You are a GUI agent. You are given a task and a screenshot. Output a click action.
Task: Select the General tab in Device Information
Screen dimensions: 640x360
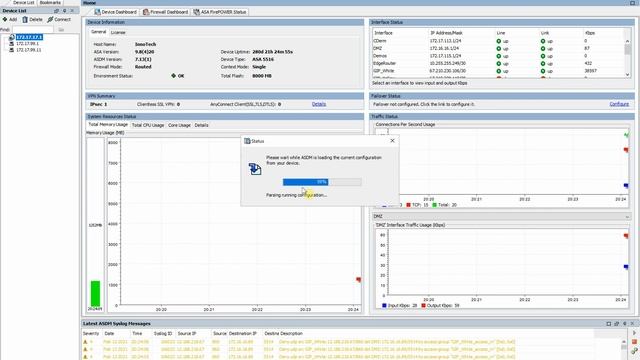[x=98, y=32]
